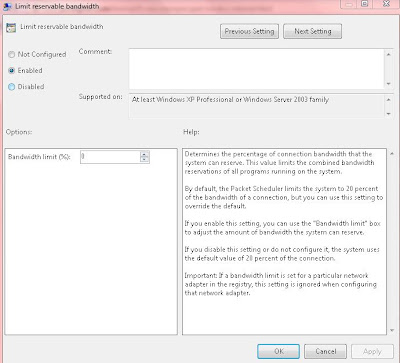The image size is (400, 363).
Task: Click Comment box scroll down arrow
Action: click(x=389, y=84)
